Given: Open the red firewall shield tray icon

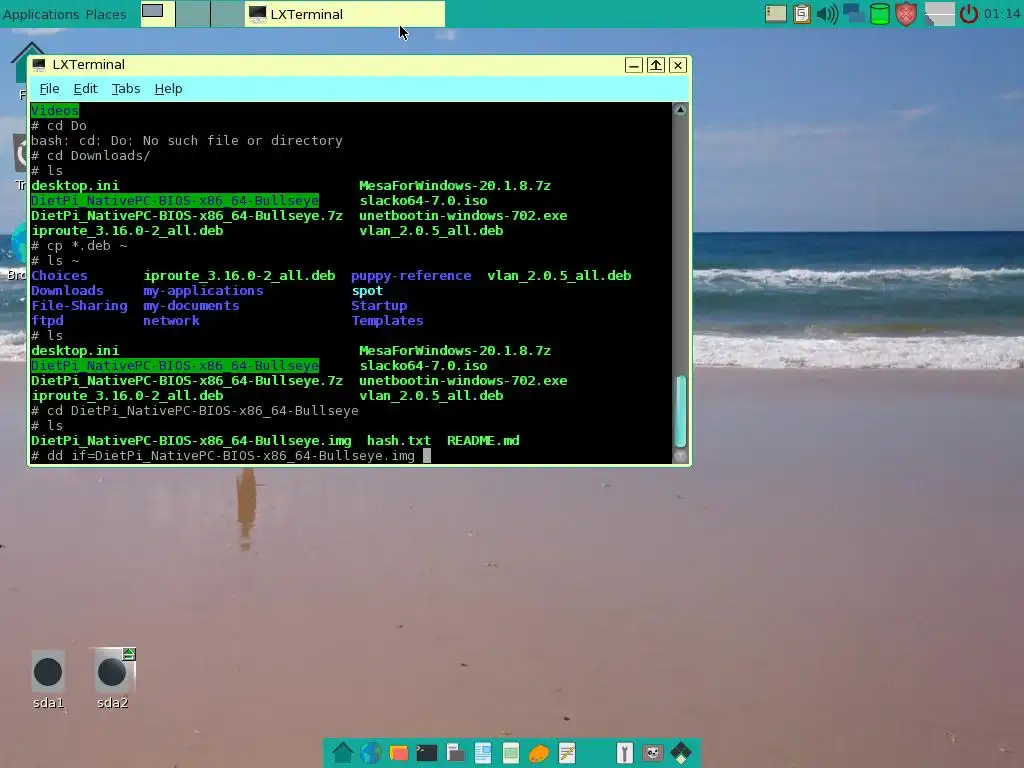Looking at the screenshot, I should pos(906,14).
